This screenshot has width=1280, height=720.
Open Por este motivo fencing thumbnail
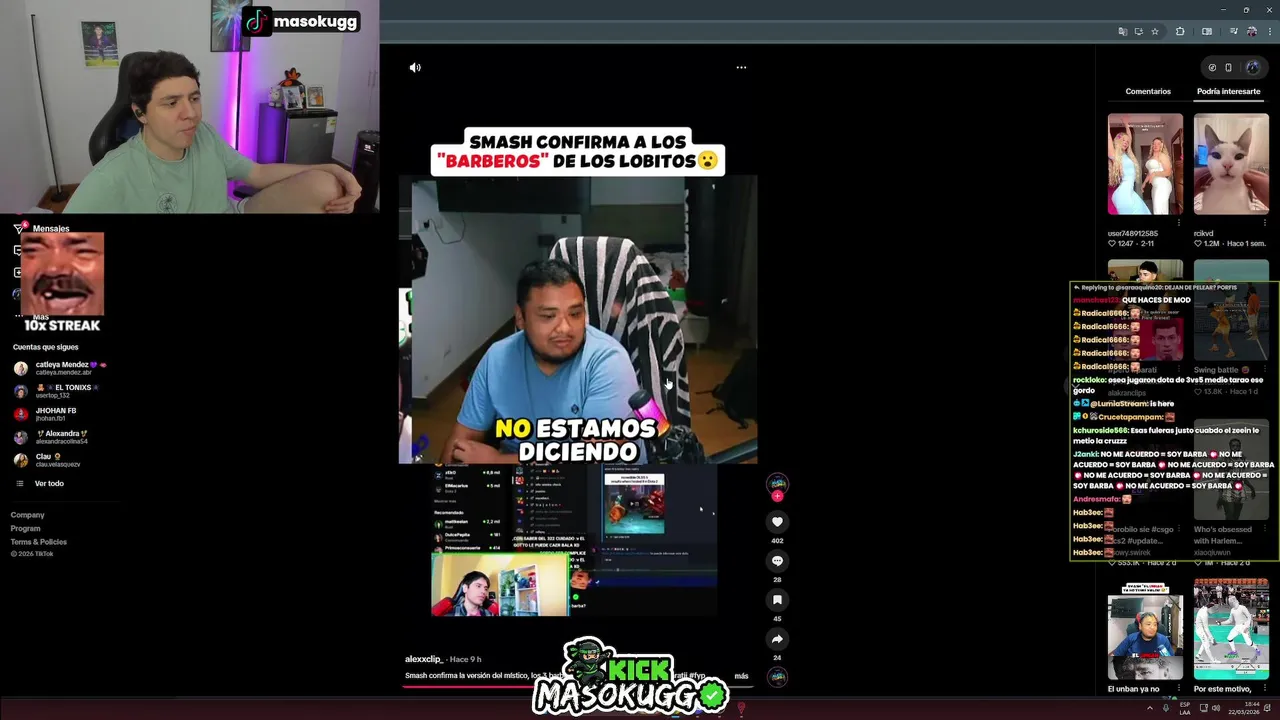(x=1231, y=629)
